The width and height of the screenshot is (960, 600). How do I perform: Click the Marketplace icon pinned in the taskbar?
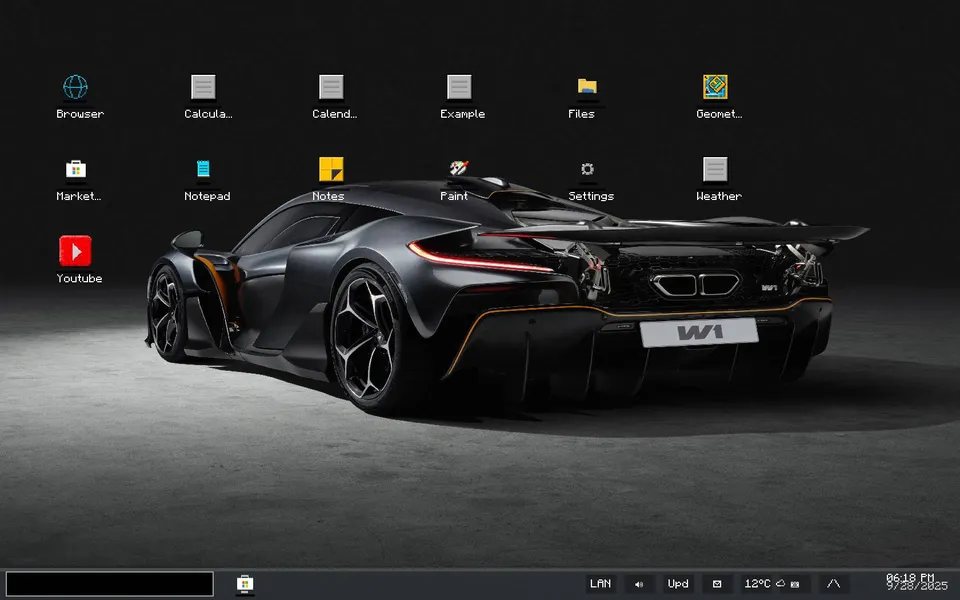(245, 584)
